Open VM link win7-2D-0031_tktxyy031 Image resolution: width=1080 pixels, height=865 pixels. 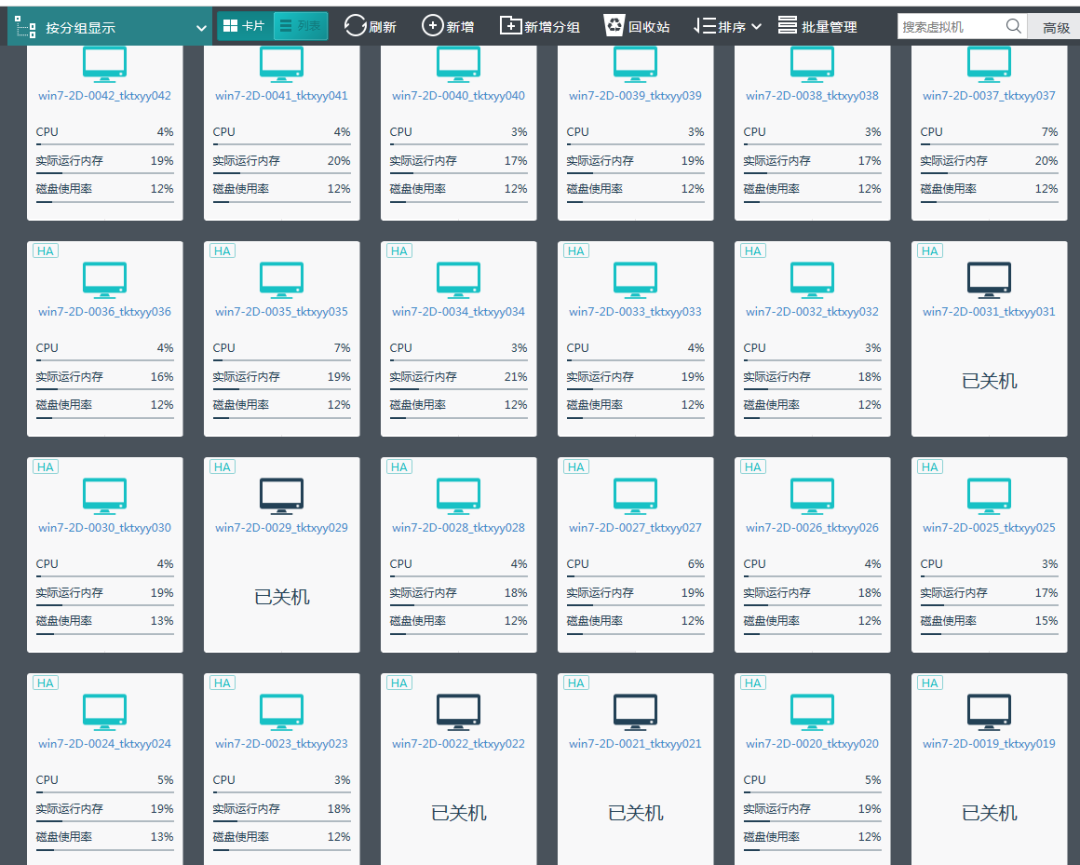(x=989, y=312)
